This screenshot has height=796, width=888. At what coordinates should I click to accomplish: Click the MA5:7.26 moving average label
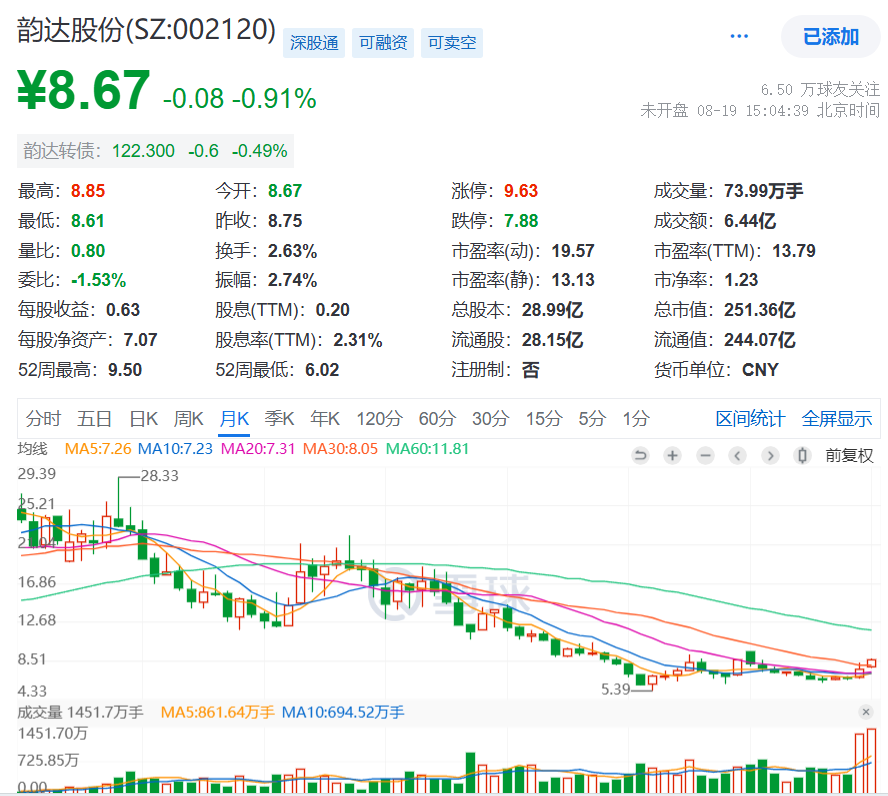pos(98,449)
